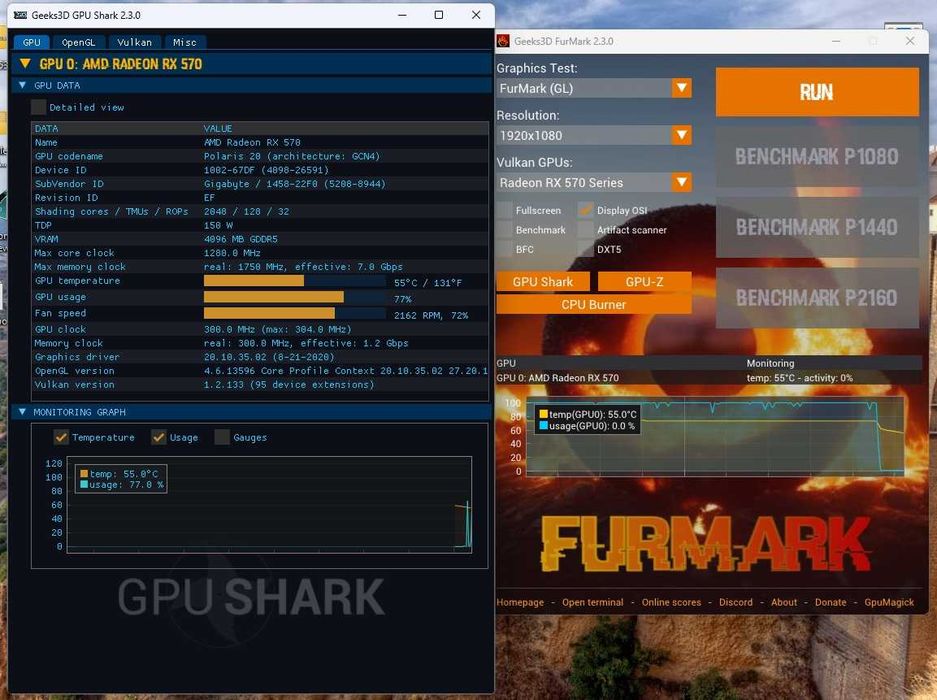937x700 pixels.
Task: Enable the Benchmark checkbox in FurMark
Action: point(505,230)
